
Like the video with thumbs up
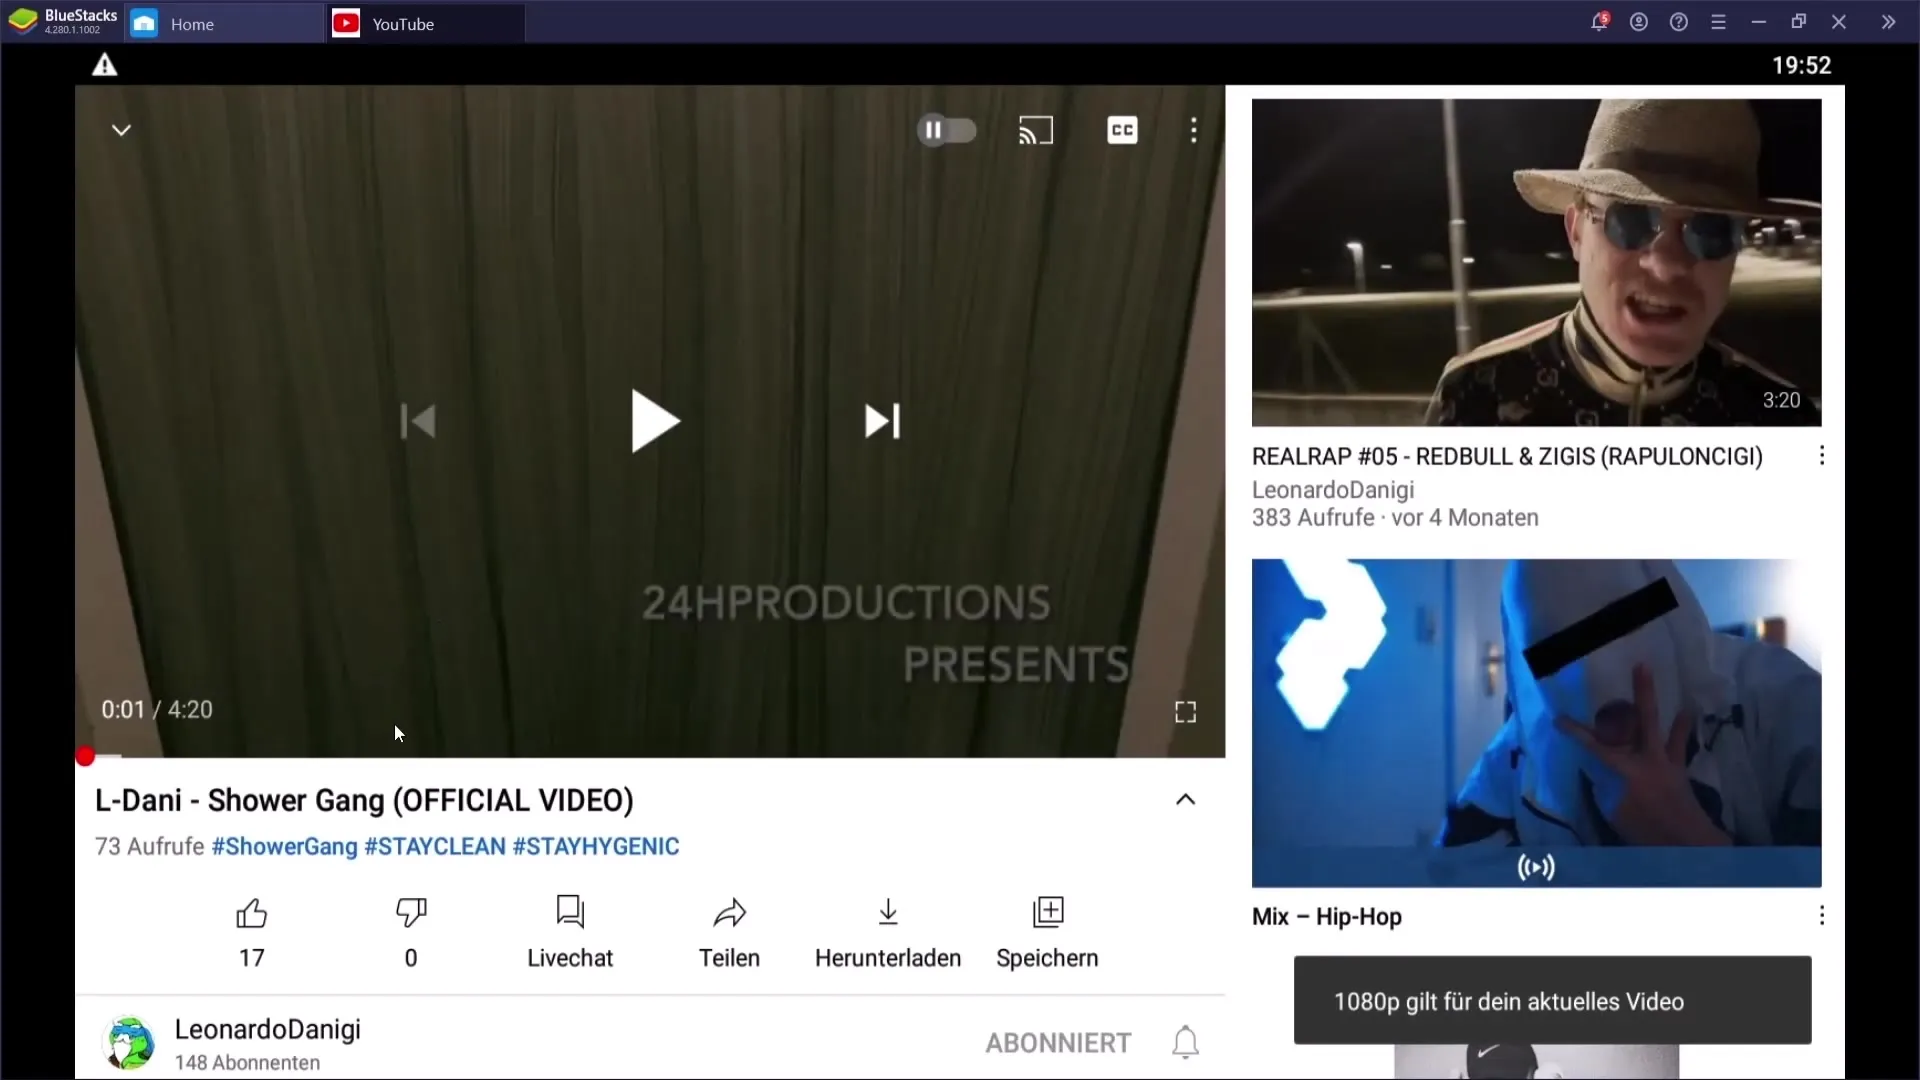[252, 932]
